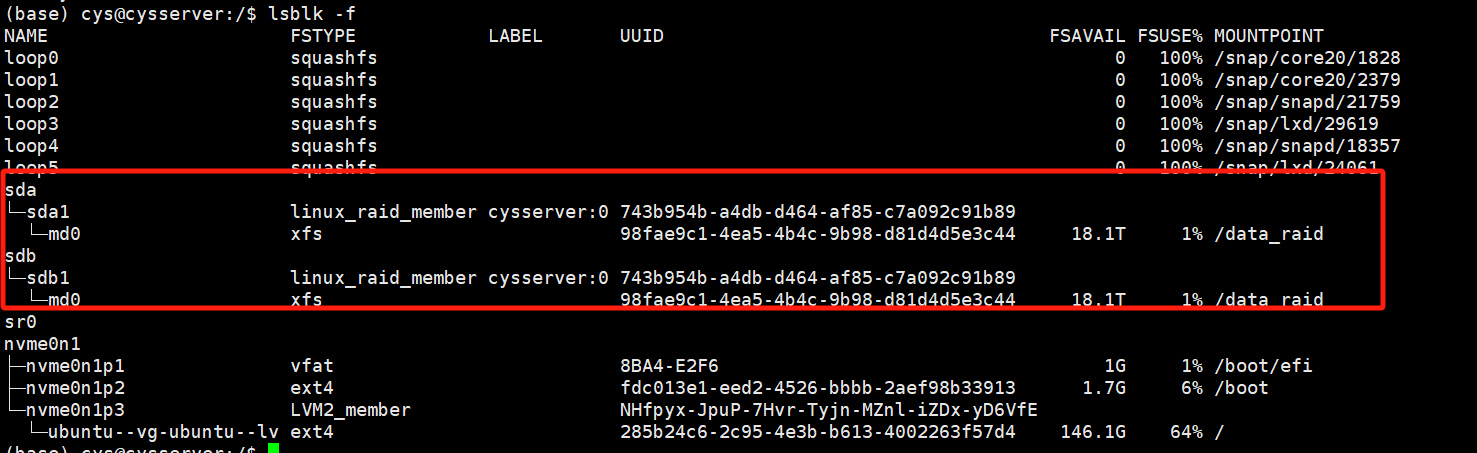The image size is (1477, 453).
Task: Click the sdb1 partition entry
Action: 48,277
